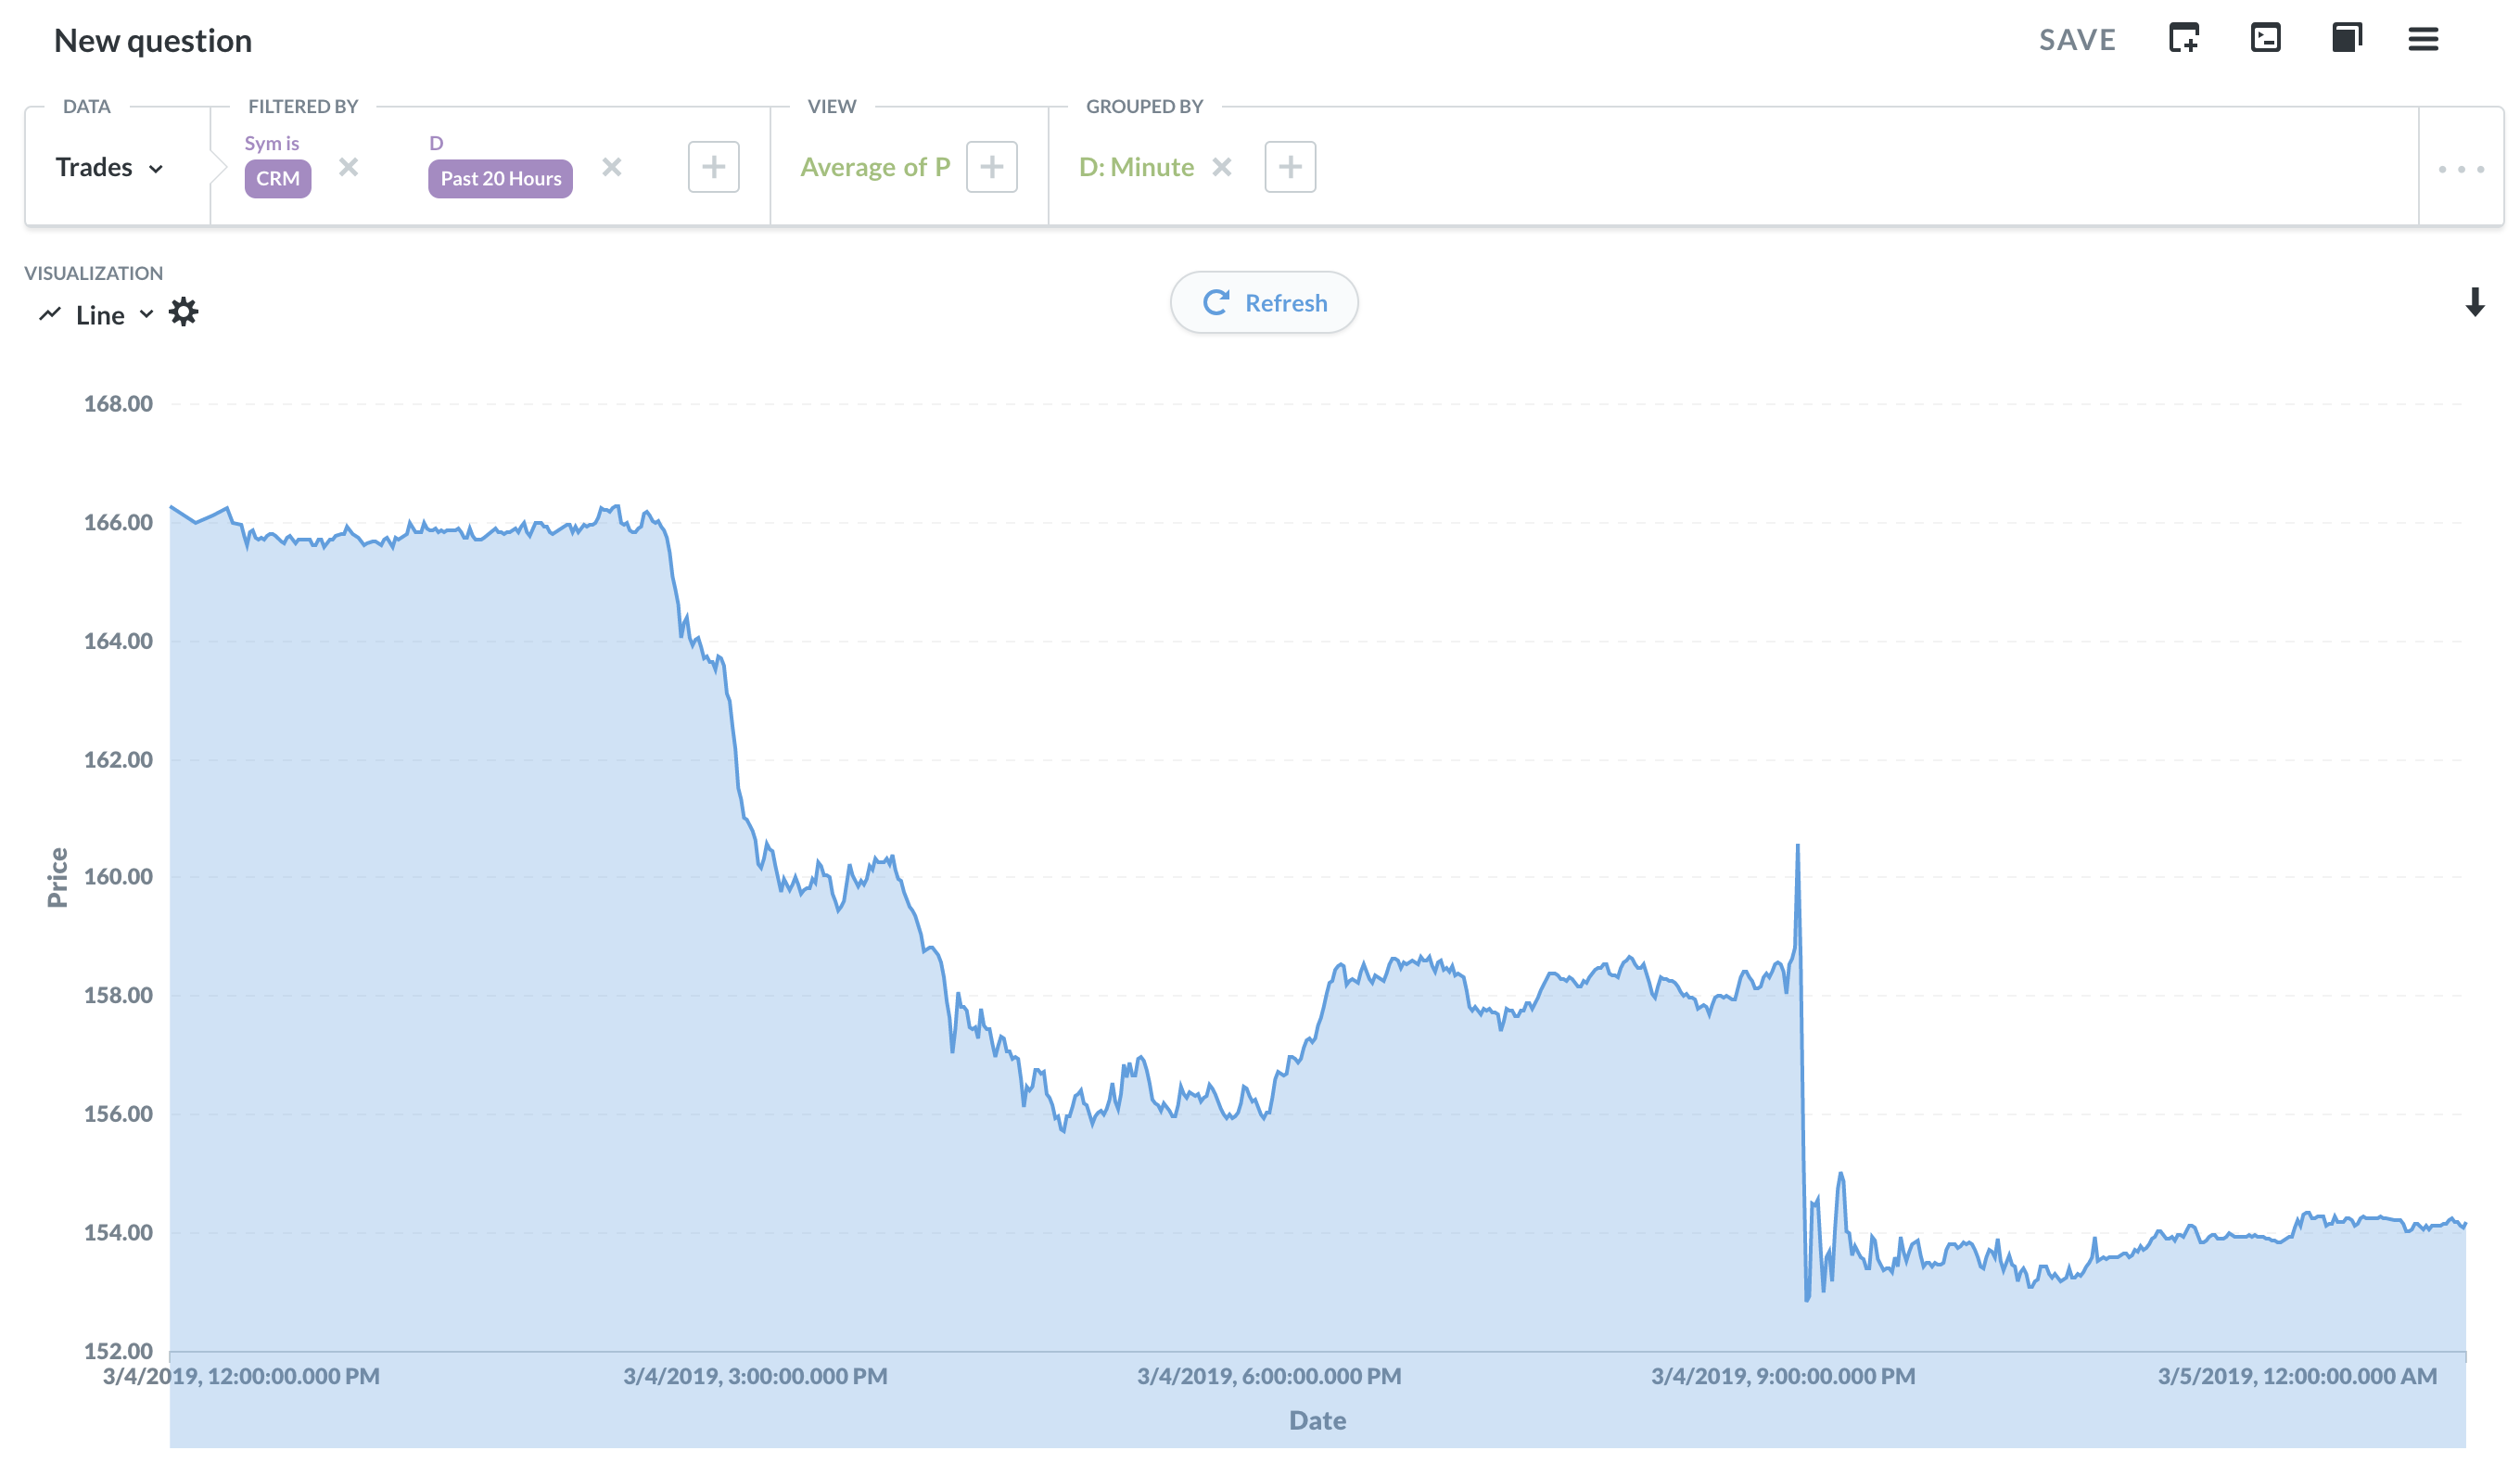2520x1476 pixels.
Task: Add a new filter with plus button
Action: (x=714, y=166)
